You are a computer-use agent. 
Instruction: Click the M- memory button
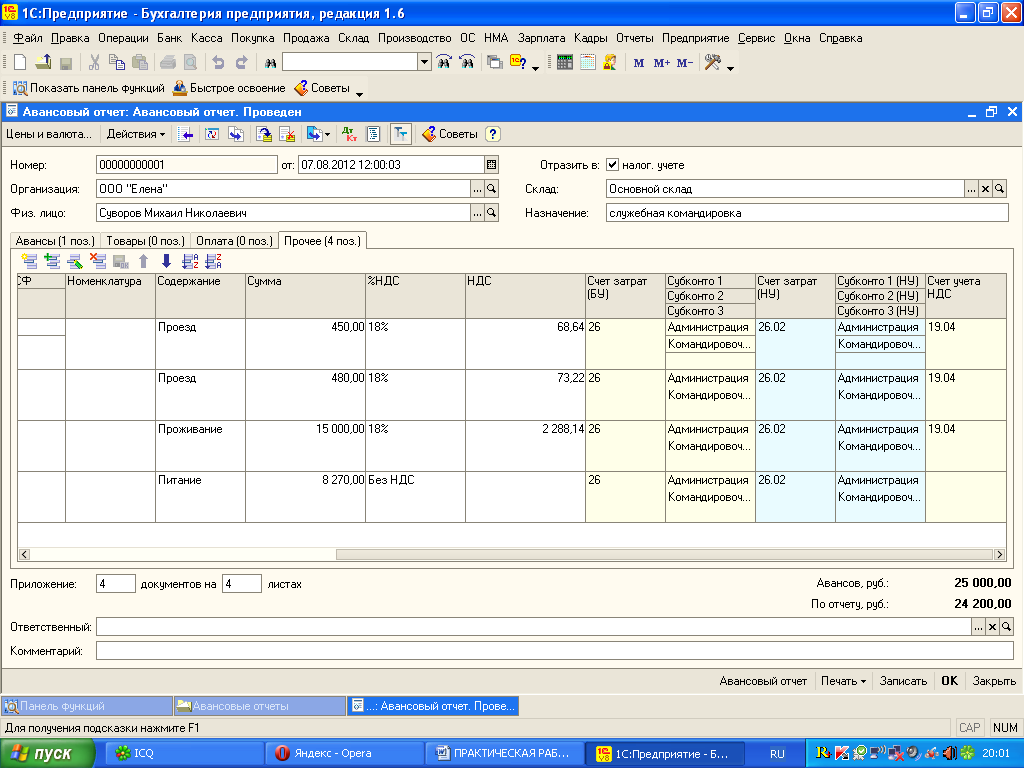coord(684,63)
